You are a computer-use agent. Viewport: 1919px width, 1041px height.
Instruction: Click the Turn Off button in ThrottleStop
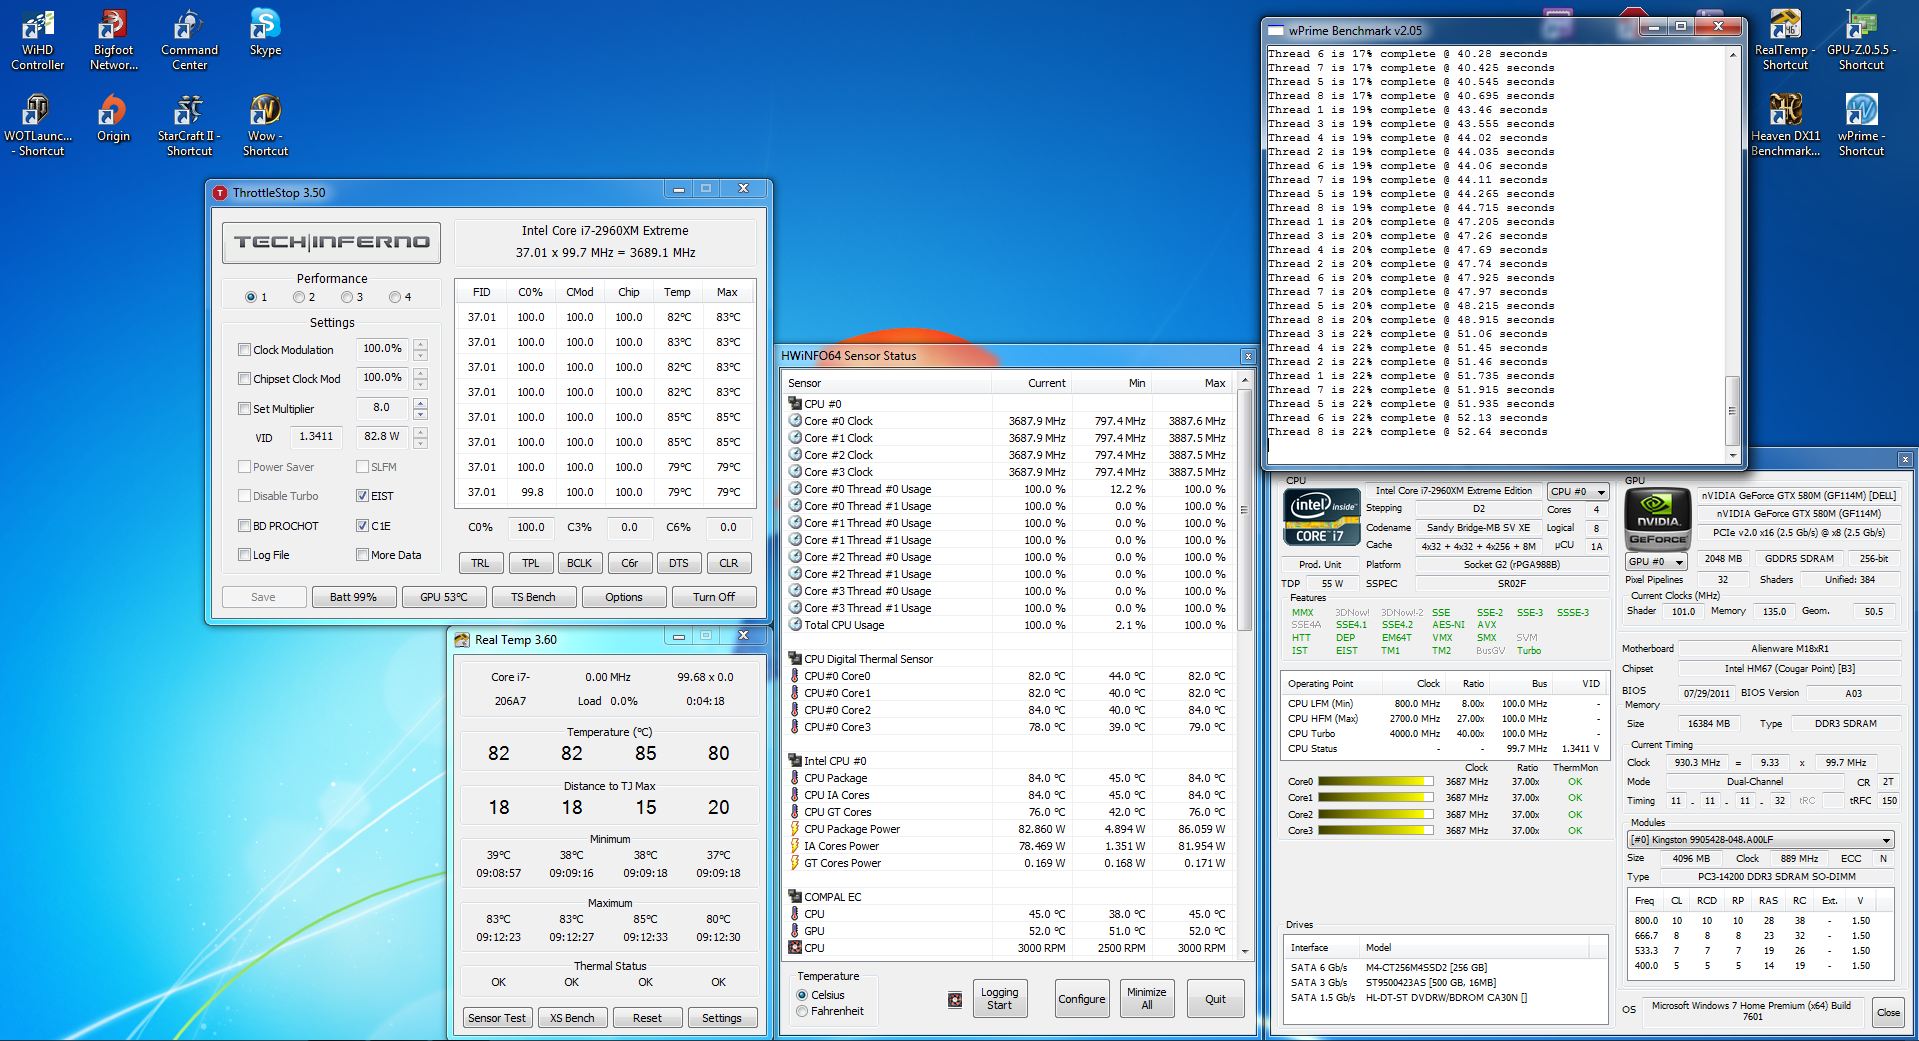pyautogui.click(x=714, y=597)
